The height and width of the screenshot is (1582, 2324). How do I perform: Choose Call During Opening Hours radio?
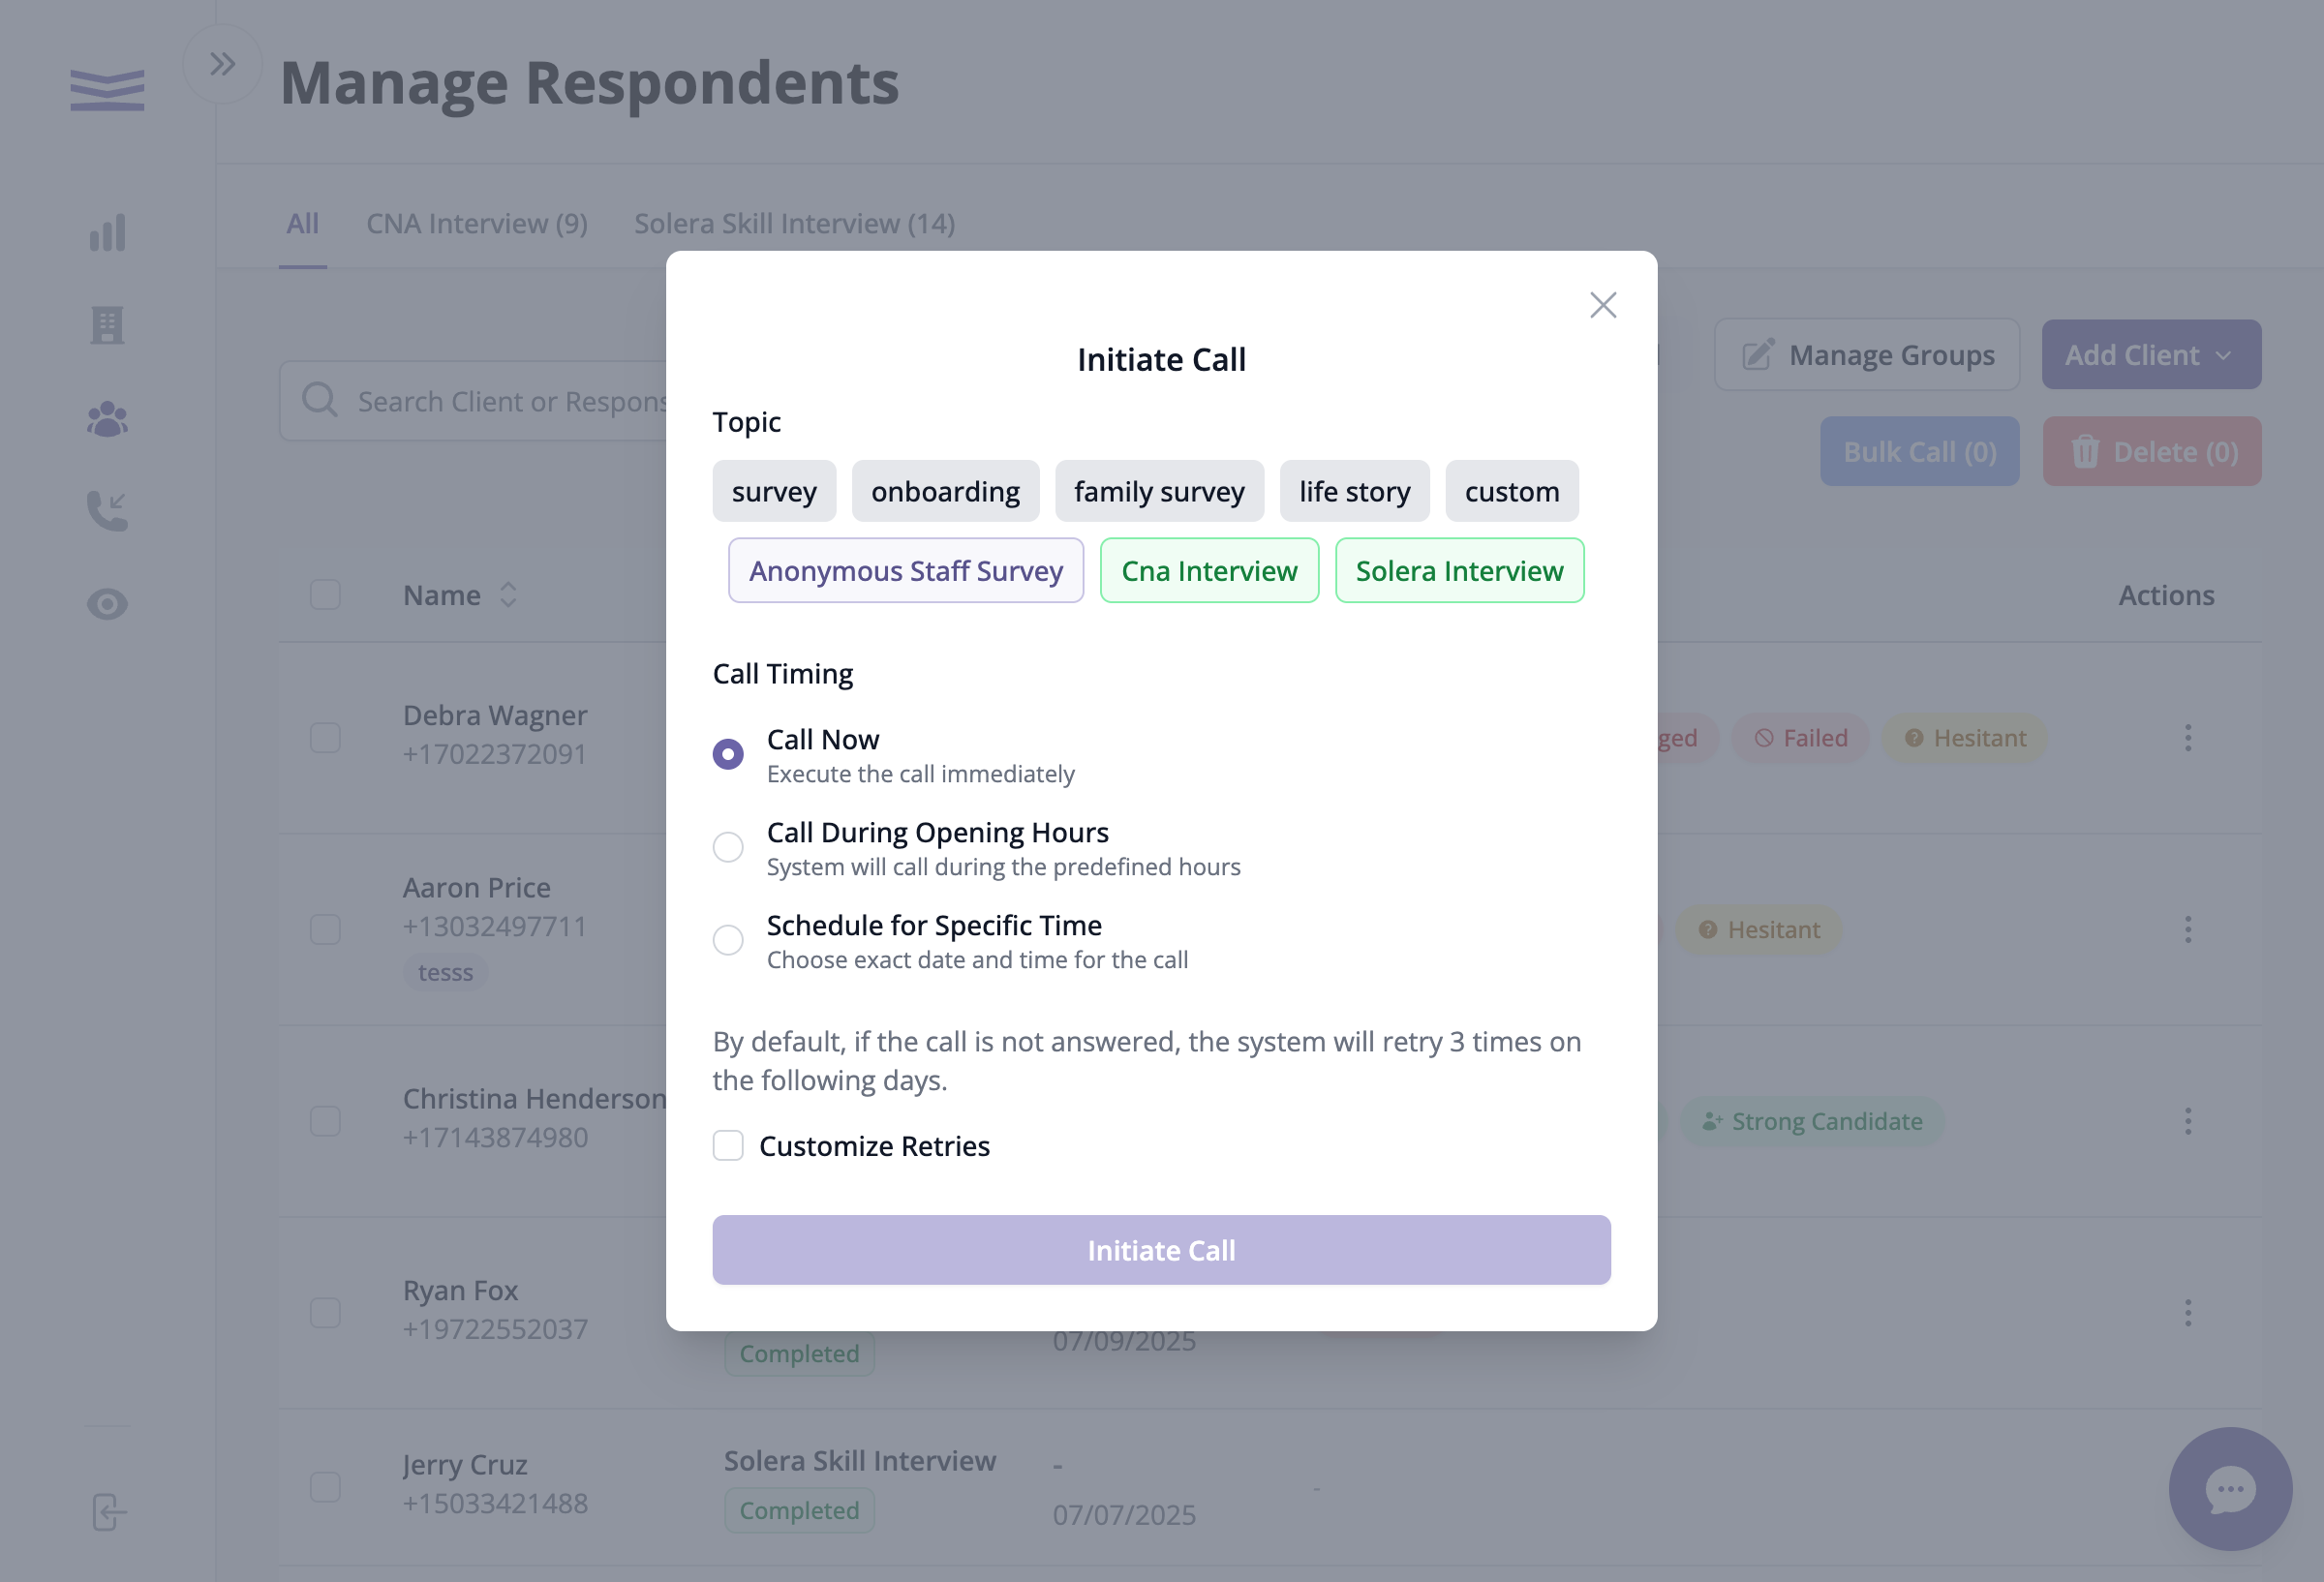coord(728,847)
